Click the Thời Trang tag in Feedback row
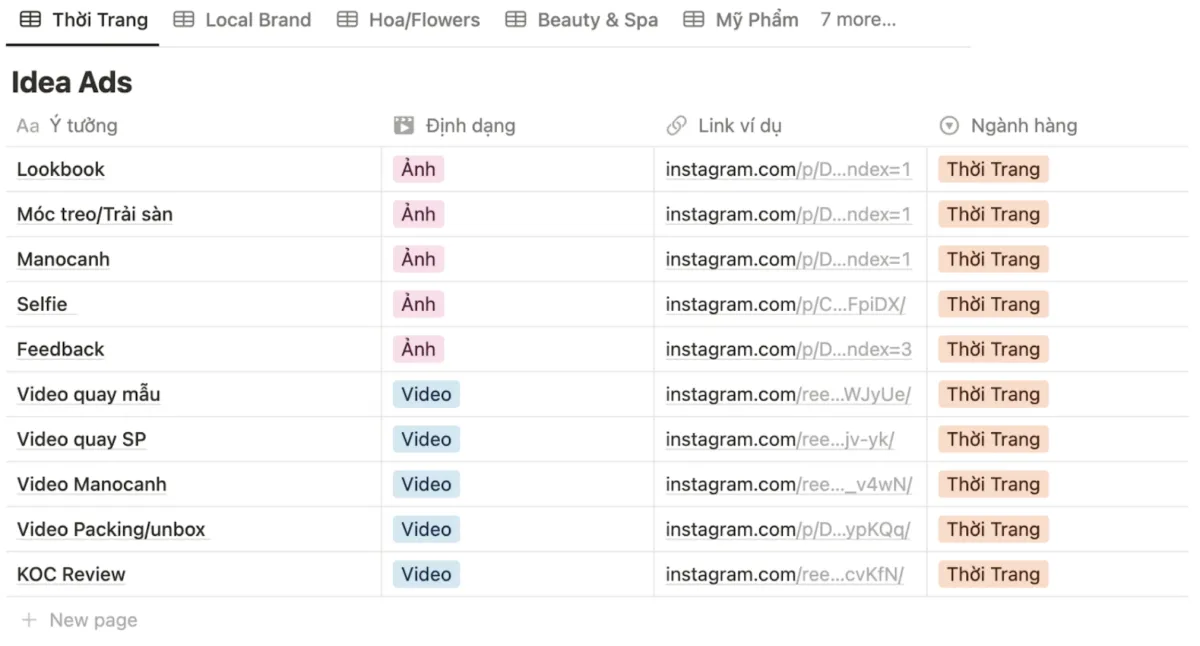1200x646 pixels. coord(993,349)
